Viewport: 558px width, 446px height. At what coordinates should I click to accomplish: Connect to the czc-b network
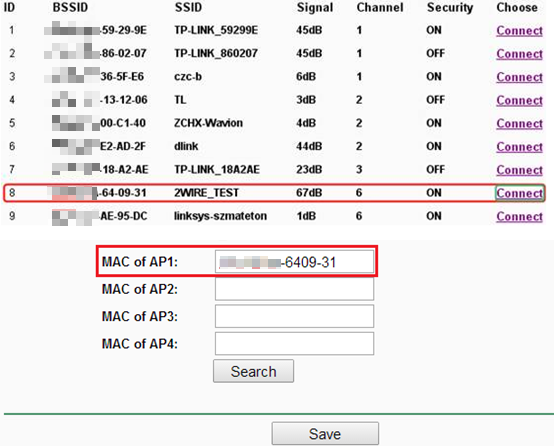point(519,77)
